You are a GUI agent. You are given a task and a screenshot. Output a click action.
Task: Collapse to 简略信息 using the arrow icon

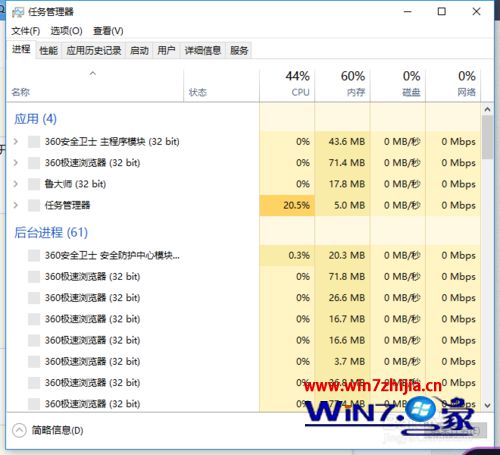tap(19, 430)
